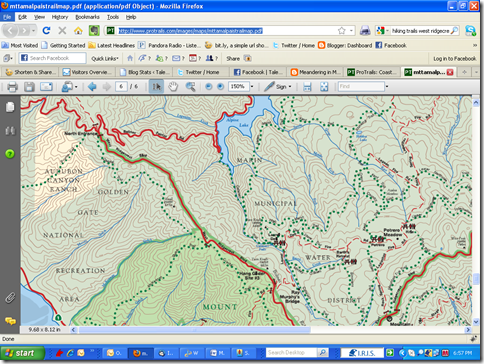Click the printer icon next to the address bar
This screenshot has height=364, width=484.
365,31
